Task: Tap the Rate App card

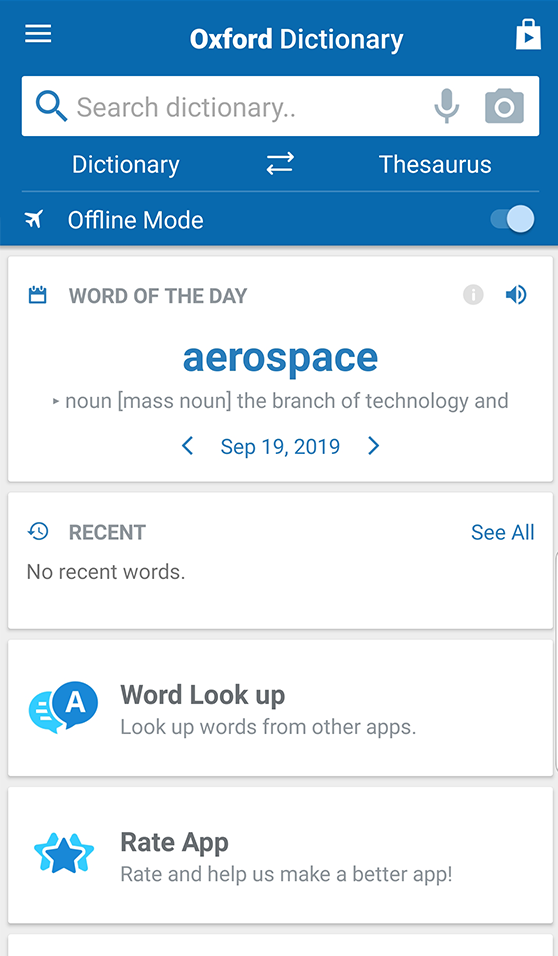Action: click(x=280, y=855)
